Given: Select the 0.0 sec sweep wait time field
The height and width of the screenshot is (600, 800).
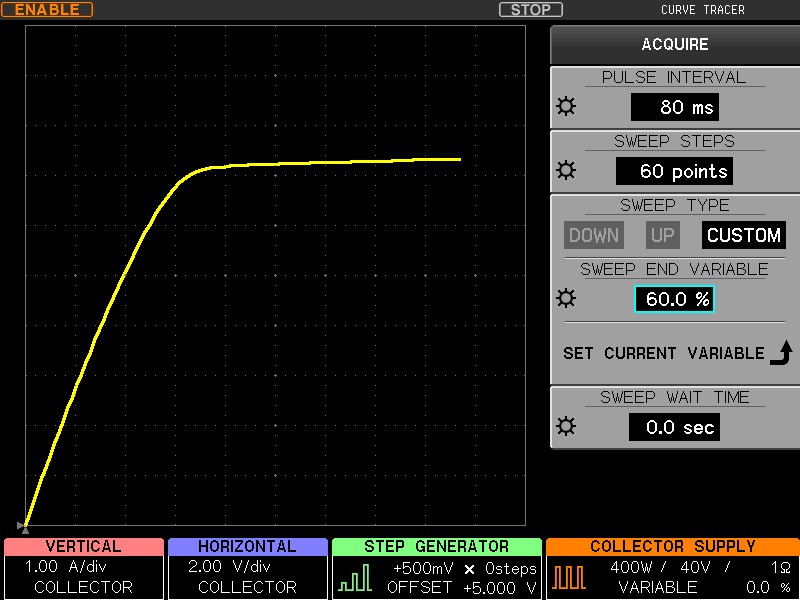Looking at the screenshot, I should point(674,427).
